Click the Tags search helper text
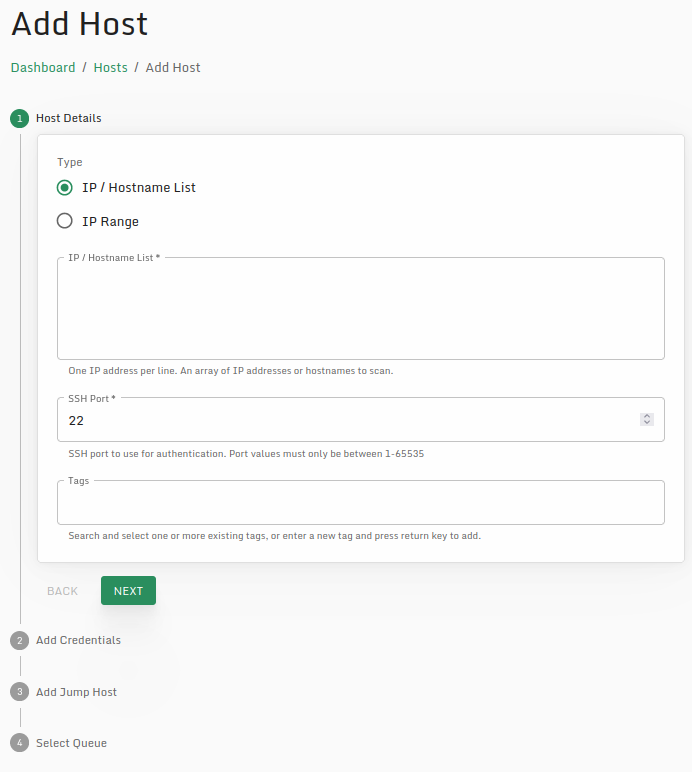The image size is (692, 772). (275, 536)
